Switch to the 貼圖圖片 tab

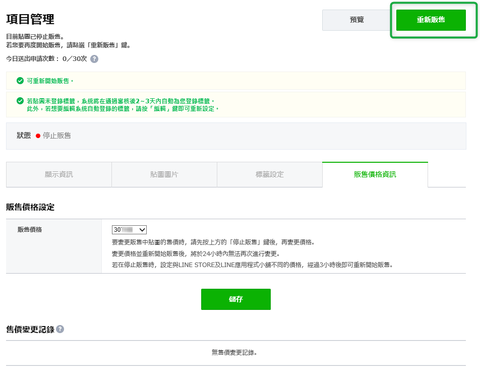[164, 174]
